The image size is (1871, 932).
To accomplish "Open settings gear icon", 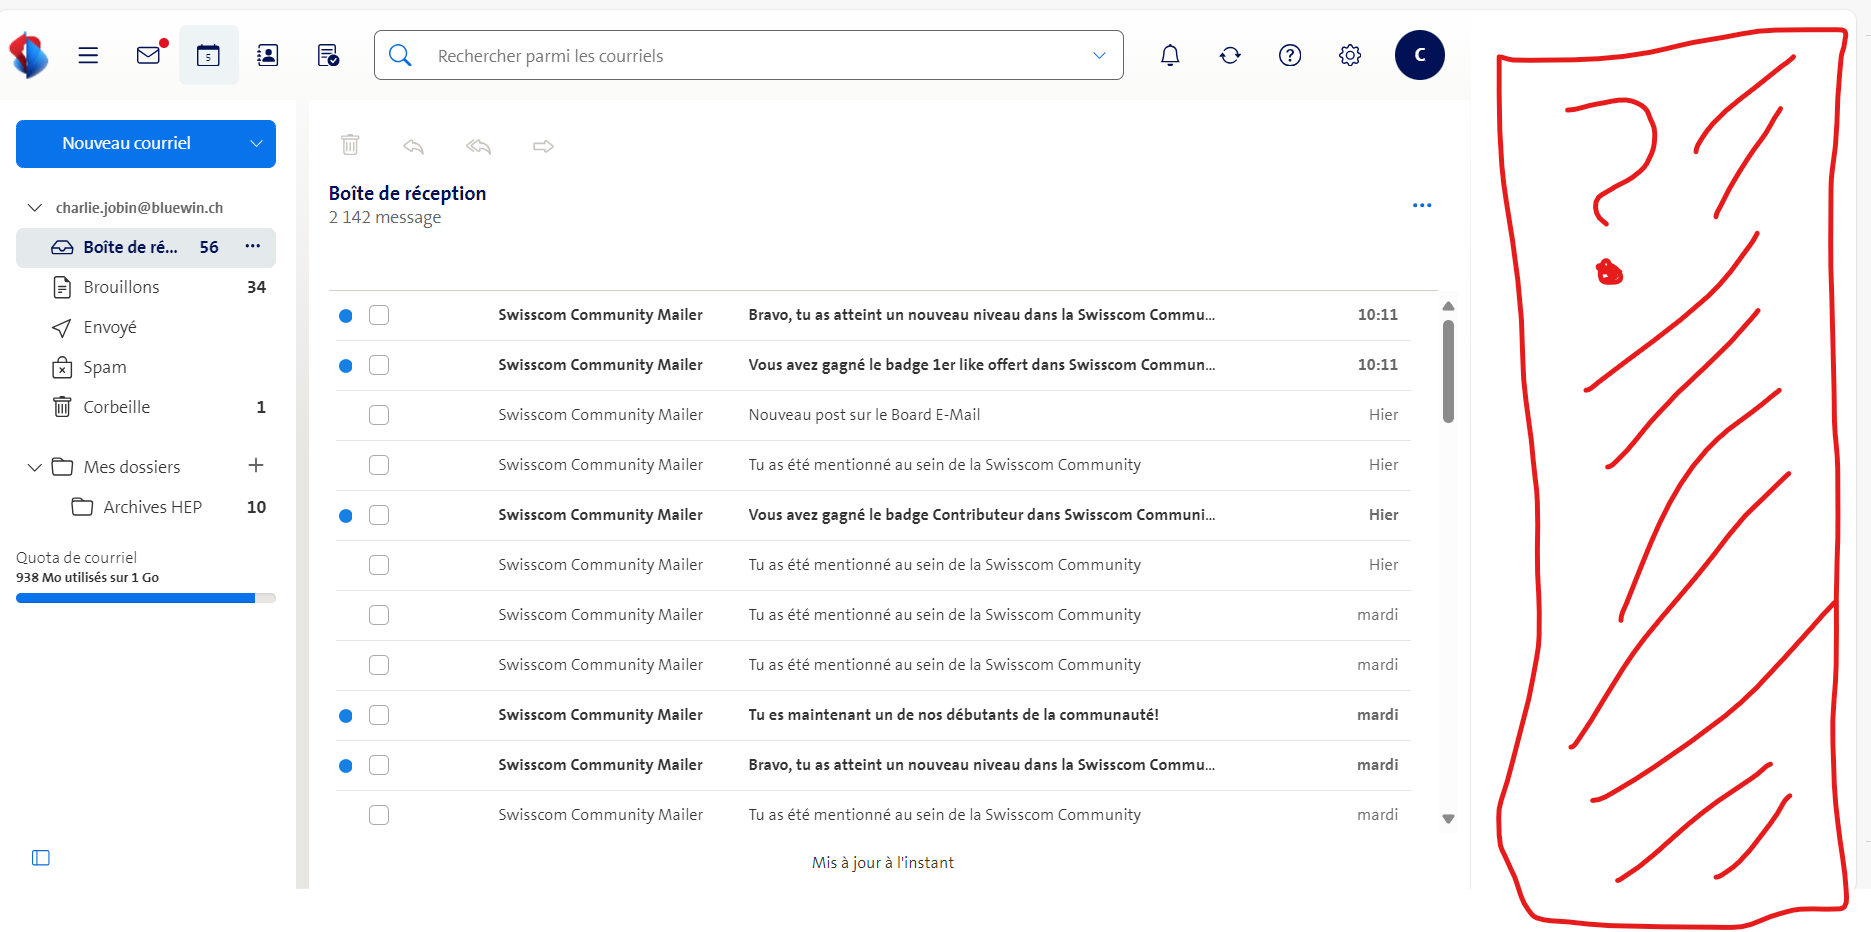I will (1349, 55).
